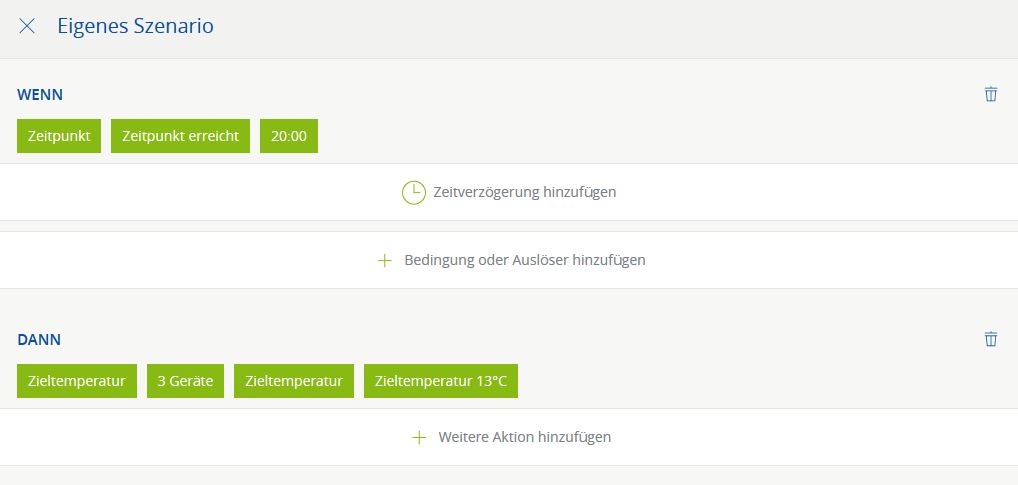Click plus icon beside Bedingung oder Auslöser
1018x485 pixels.
coord(384,260)
